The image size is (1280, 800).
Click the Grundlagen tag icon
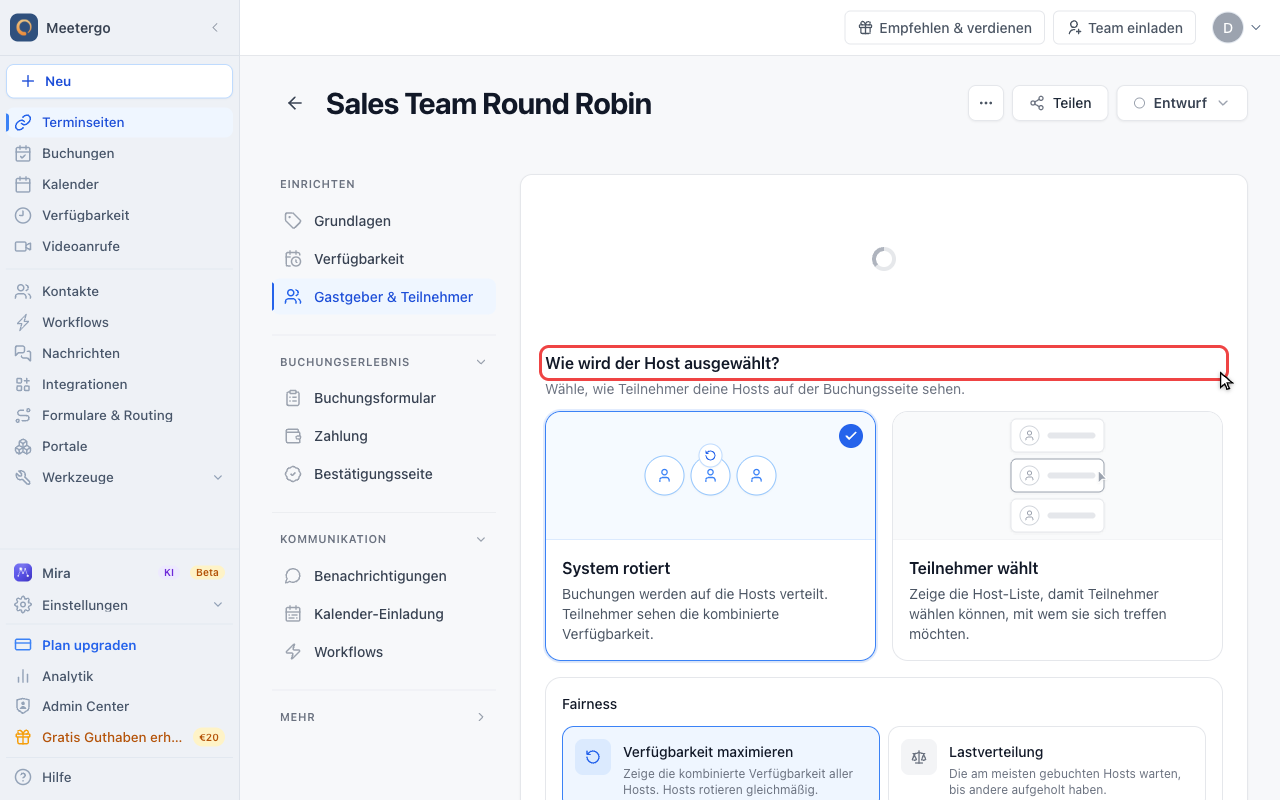[x=293, y=221]
